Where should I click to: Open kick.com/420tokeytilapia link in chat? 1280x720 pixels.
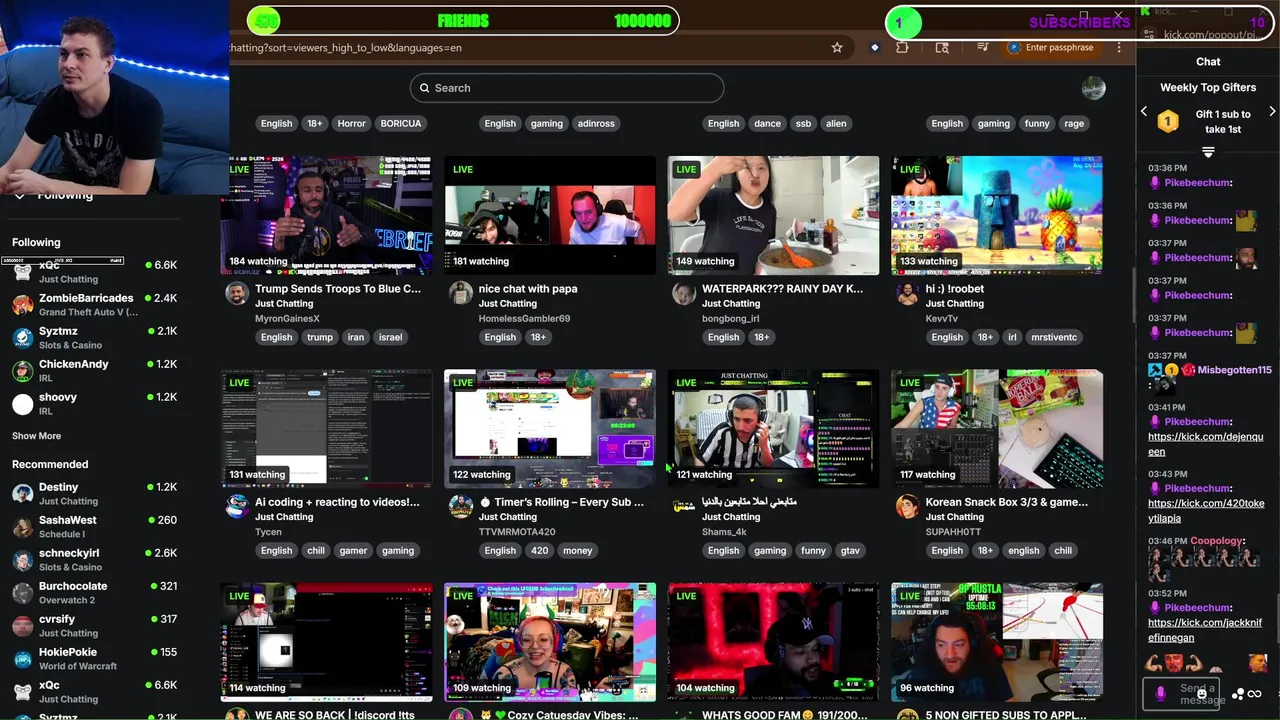1206,510
